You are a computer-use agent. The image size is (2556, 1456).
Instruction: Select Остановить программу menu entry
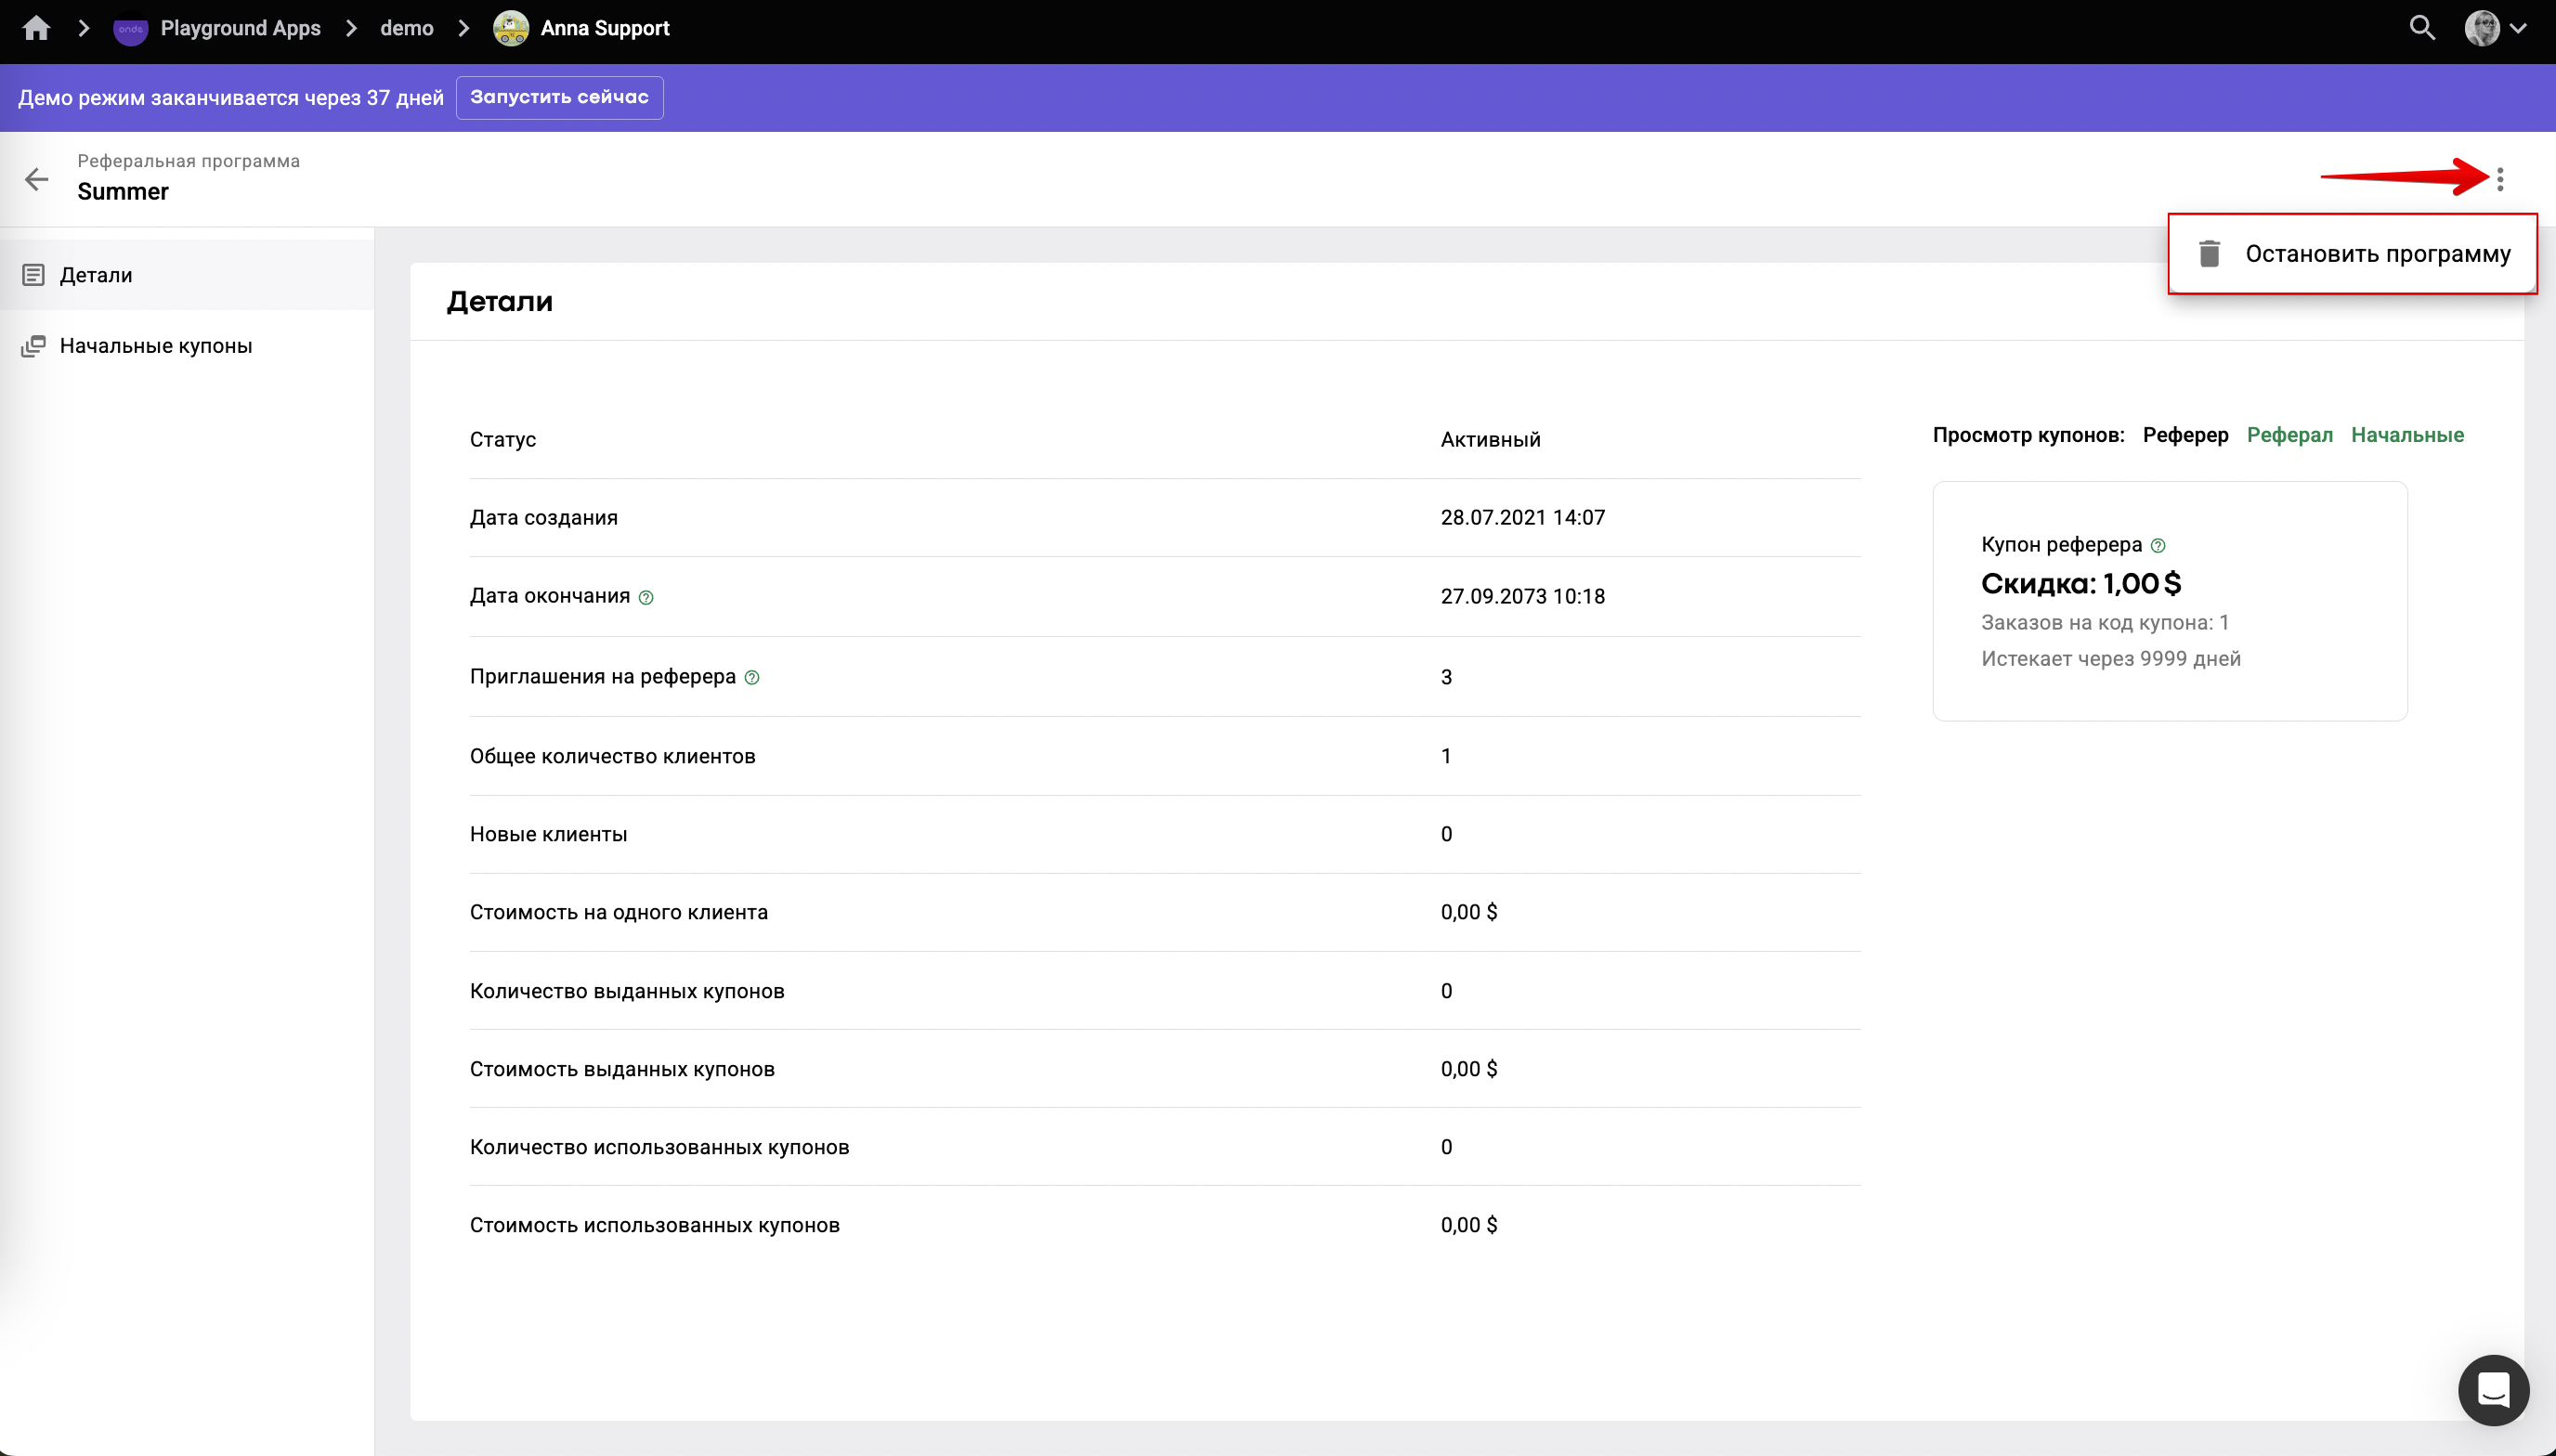2377,254
